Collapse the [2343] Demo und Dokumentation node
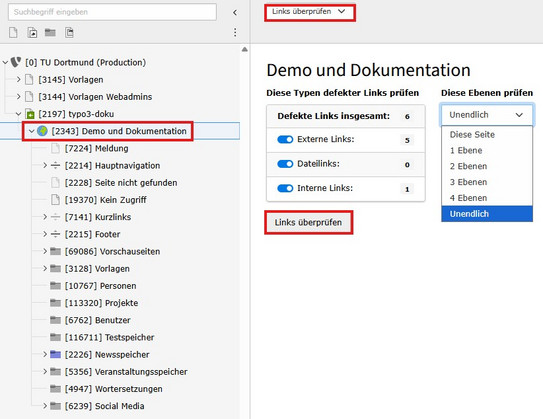The image size is (543, 419). [32, 131]
